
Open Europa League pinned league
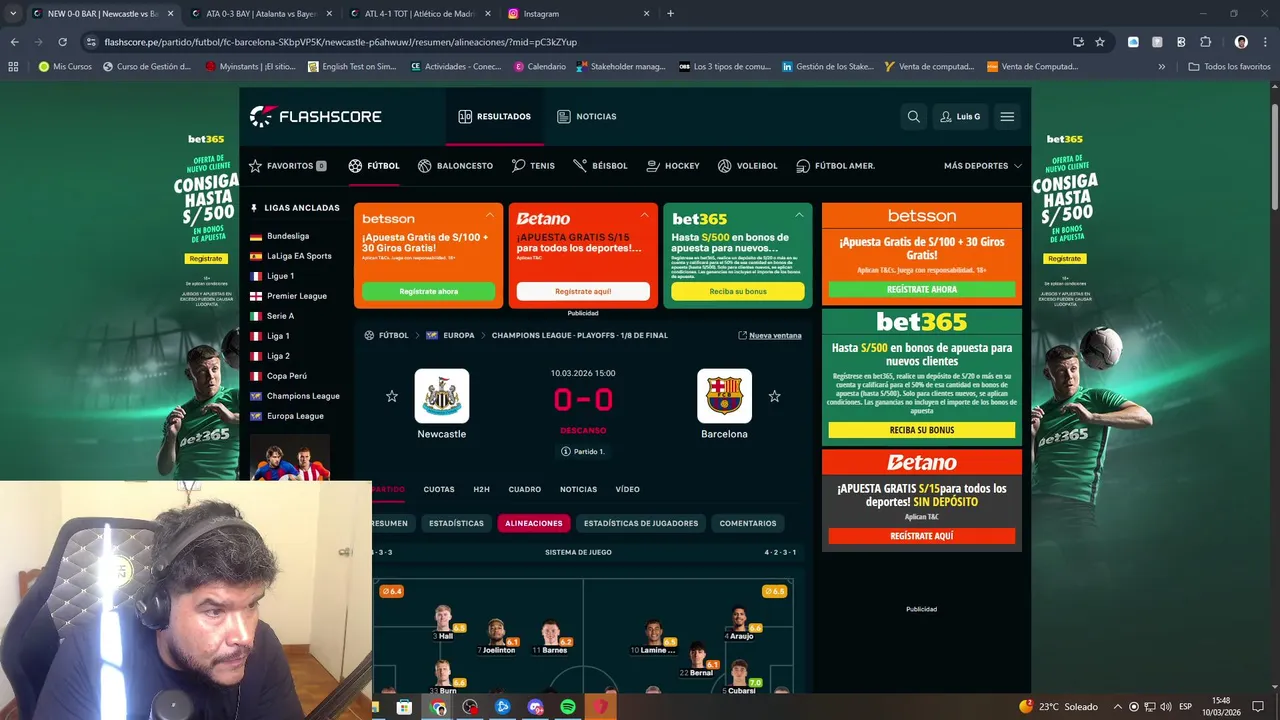coord(295,416)
